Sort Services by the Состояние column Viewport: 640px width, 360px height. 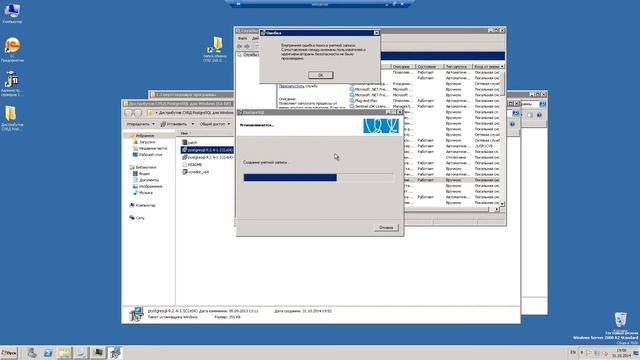pos(429,67)
